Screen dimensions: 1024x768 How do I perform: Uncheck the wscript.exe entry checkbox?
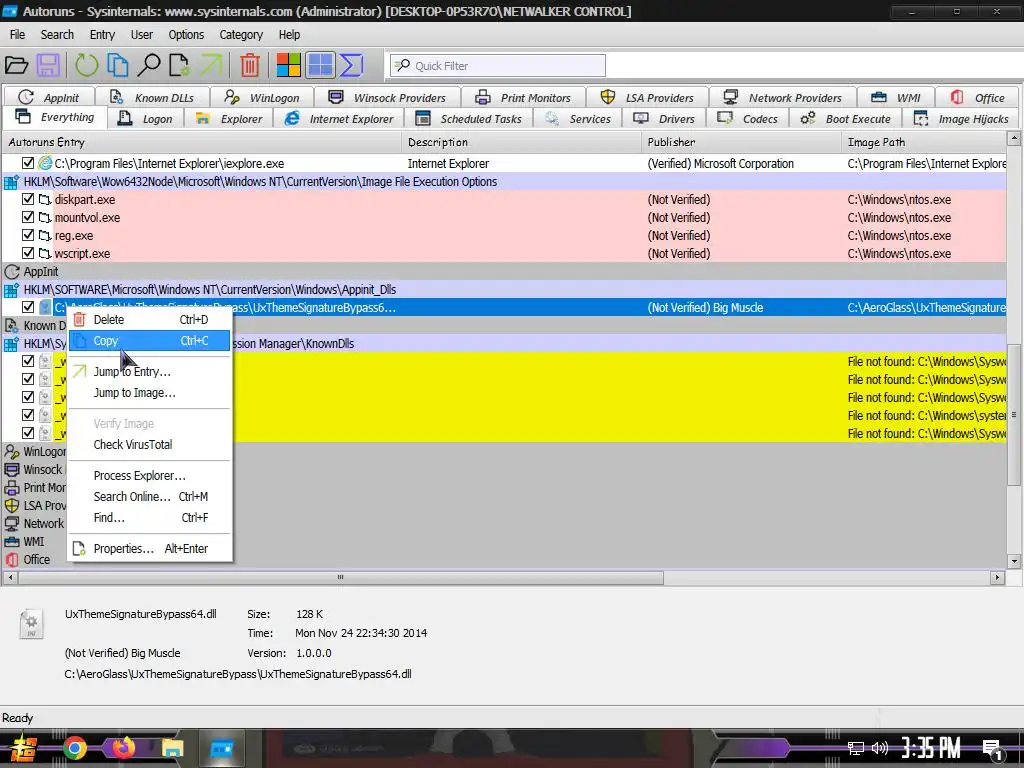point(28,253)
